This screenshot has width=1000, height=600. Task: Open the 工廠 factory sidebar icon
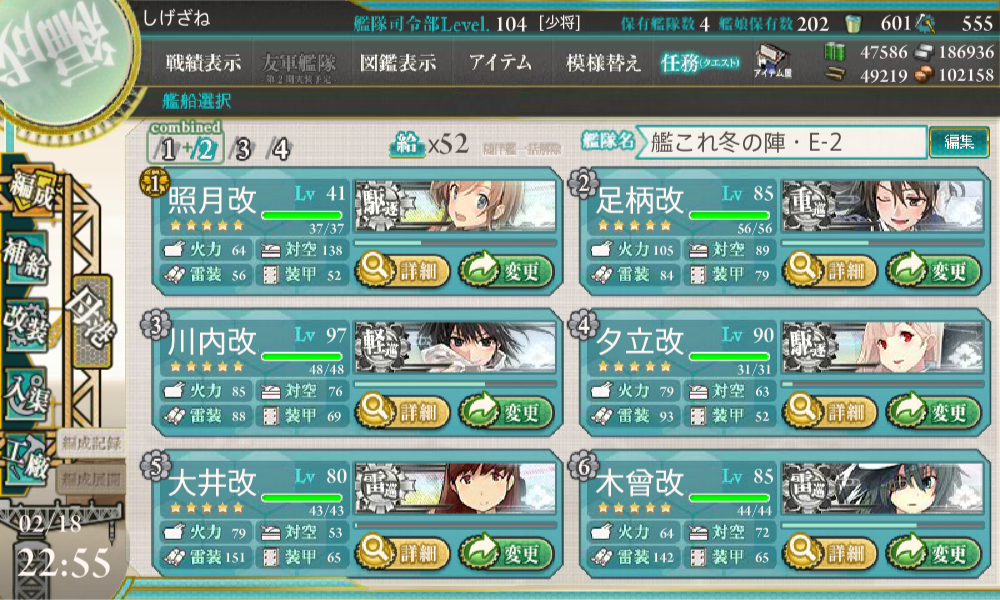pos(26,460)
